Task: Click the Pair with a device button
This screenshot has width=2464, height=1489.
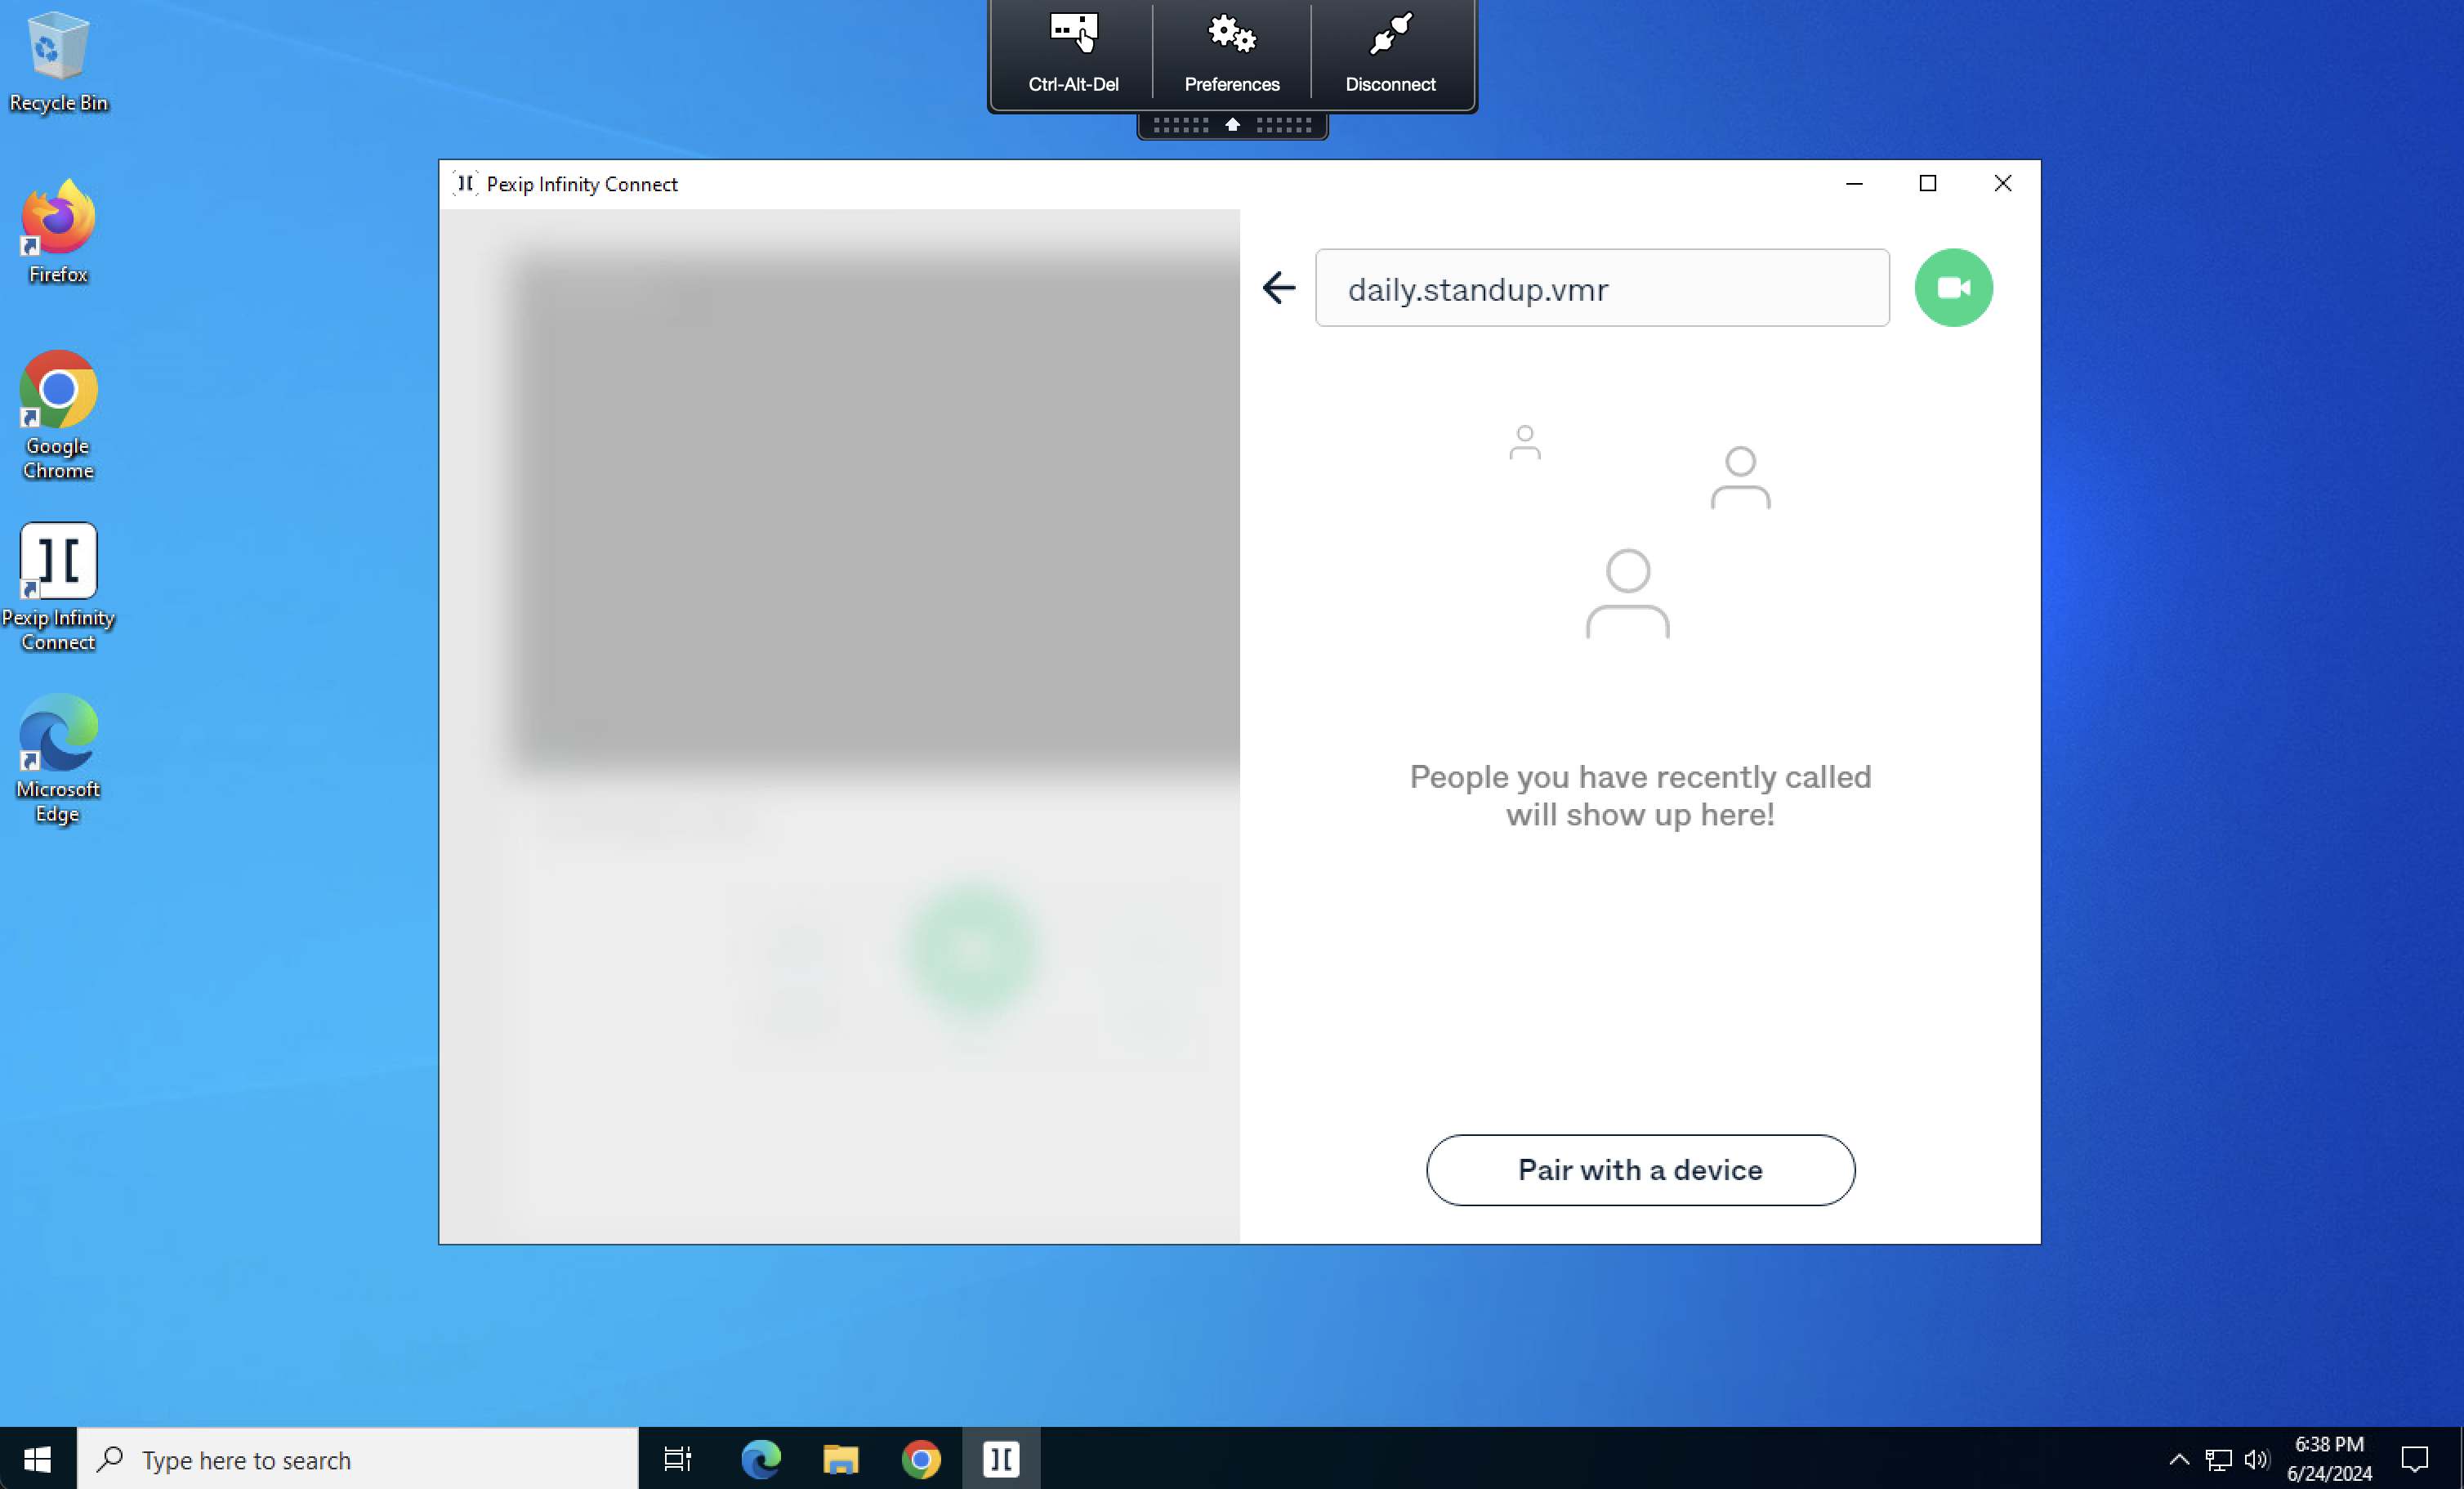Action: [1639, 1170]
